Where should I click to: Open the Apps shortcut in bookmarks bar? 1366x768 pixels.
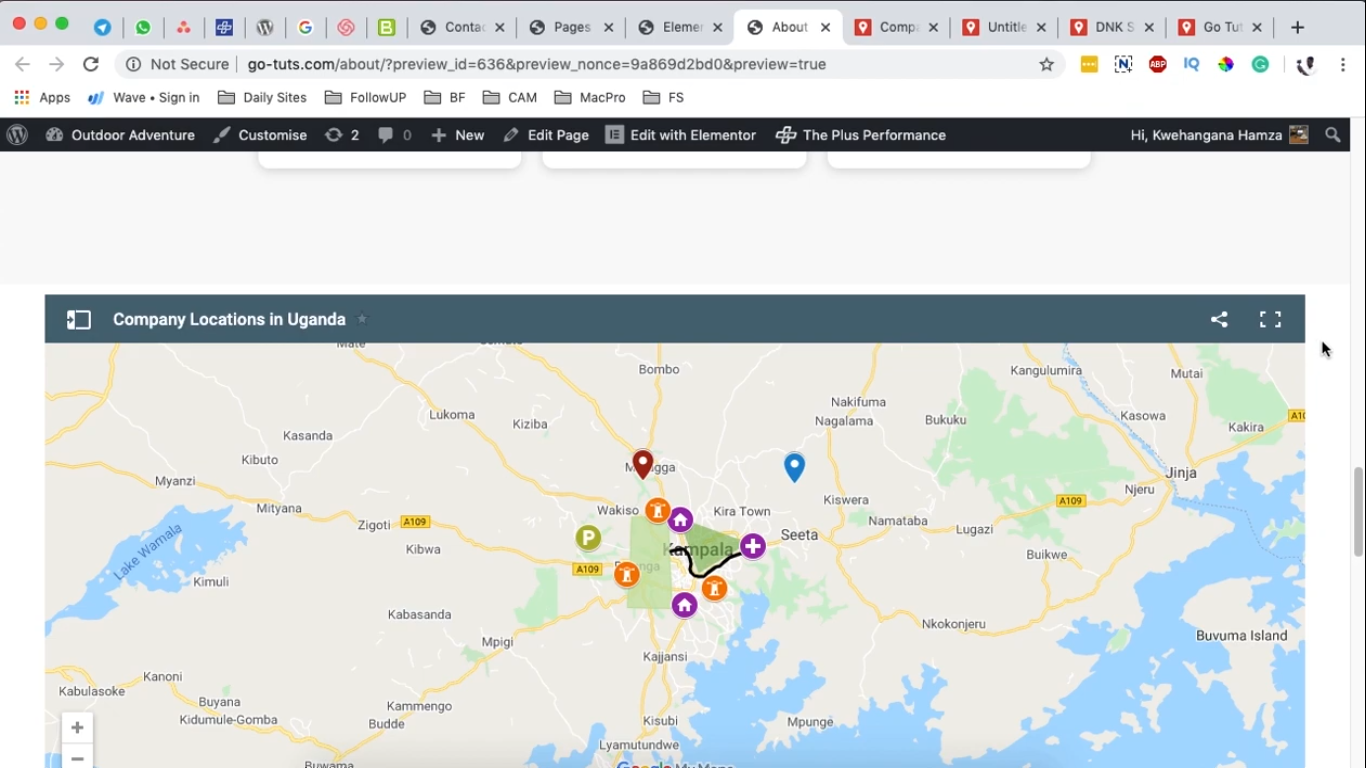(42, 97)
